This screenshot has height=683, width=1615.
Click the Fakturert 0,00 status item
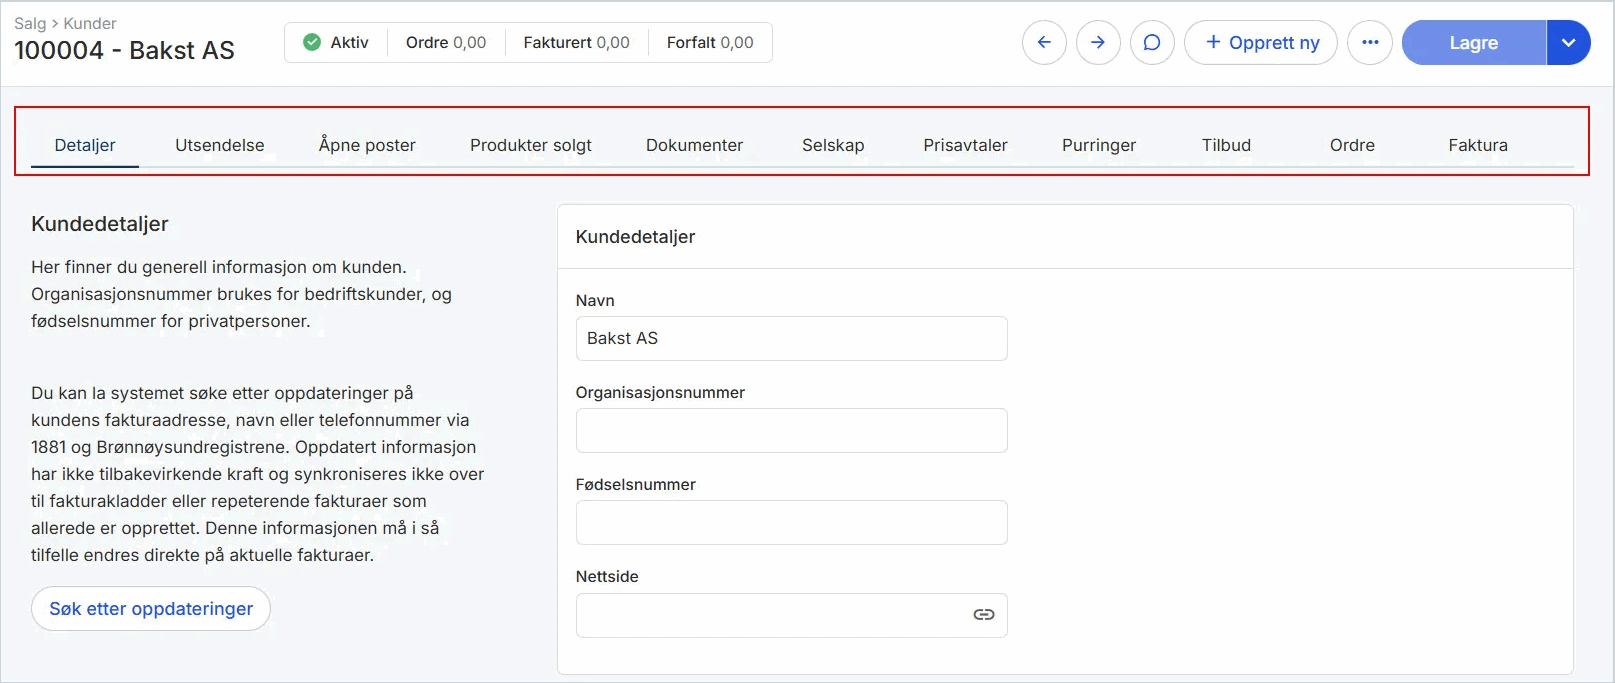pyautogui.click(x=577, y=42)
